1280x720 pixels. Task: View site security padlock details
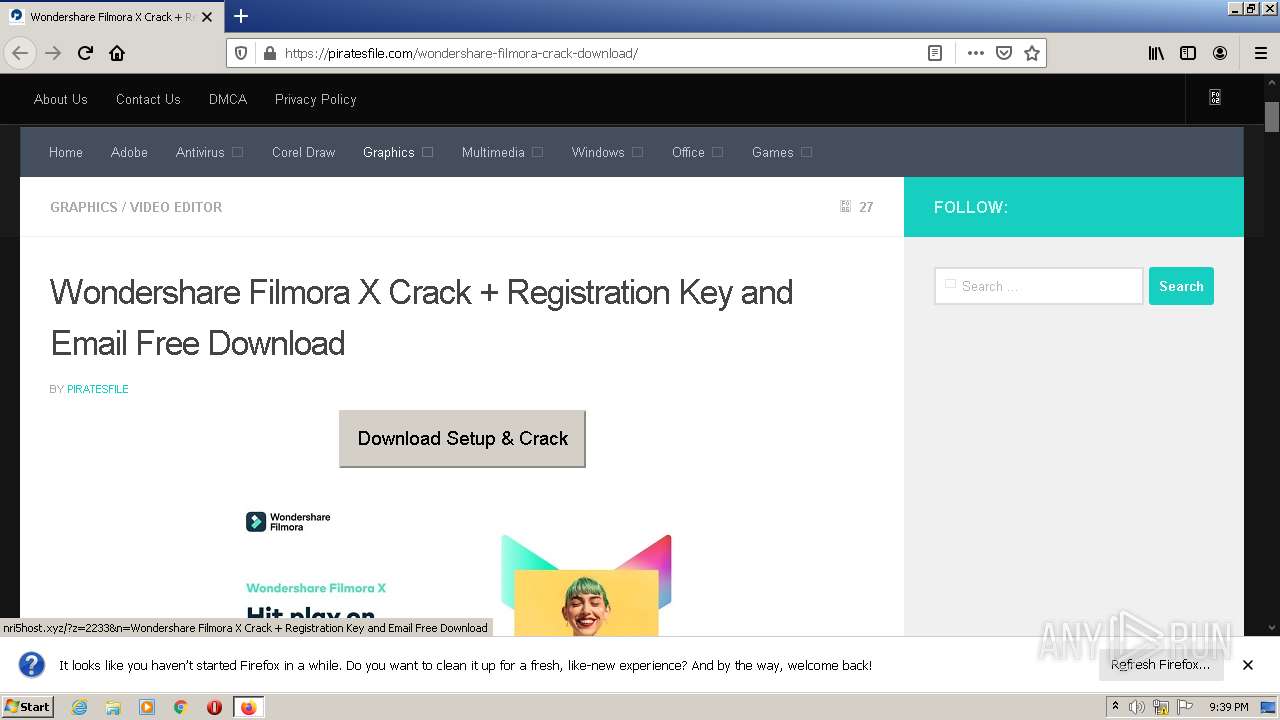tap(269, 53)
